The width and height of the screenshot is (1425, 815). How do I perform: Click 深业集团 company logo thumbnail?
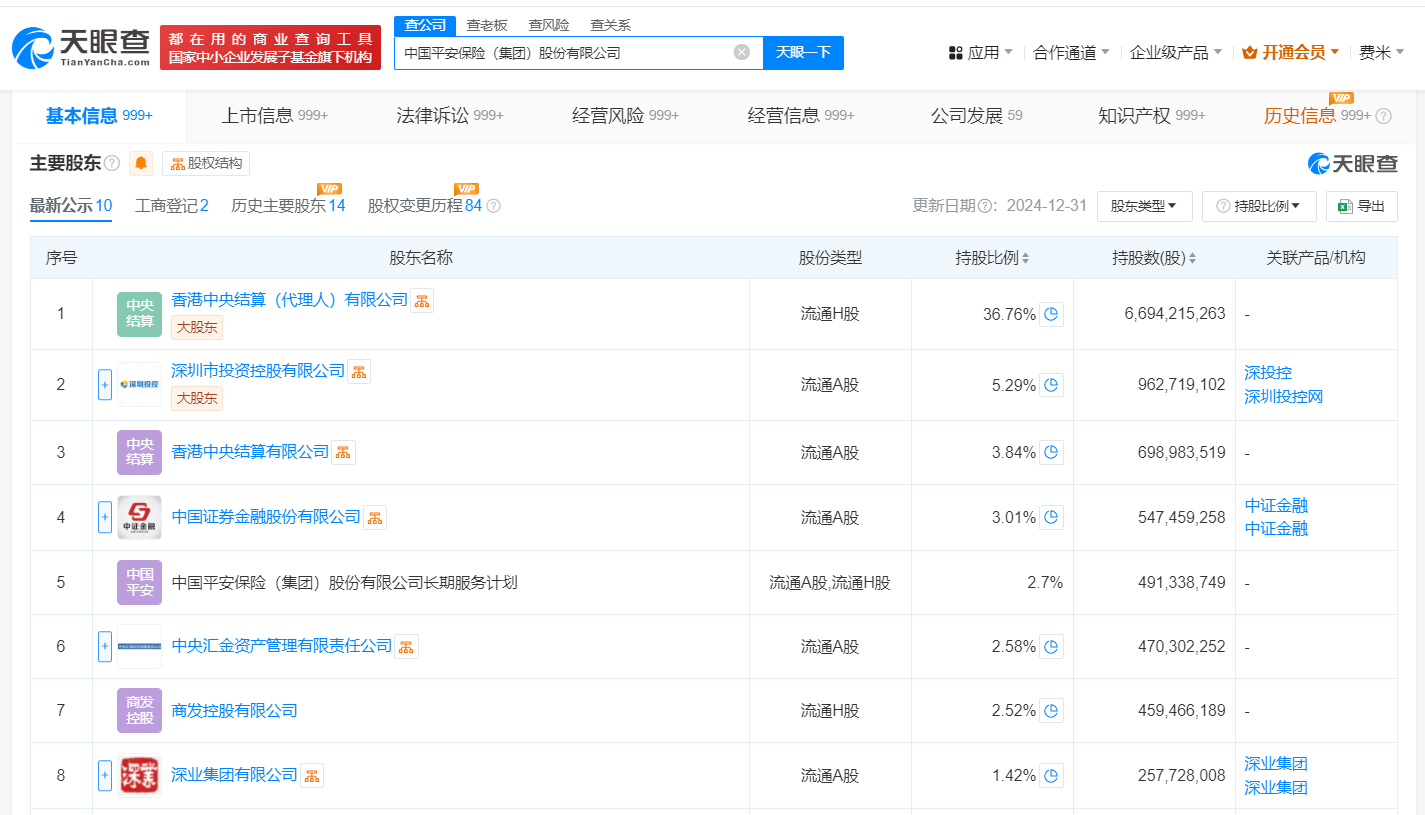point(139,775)
